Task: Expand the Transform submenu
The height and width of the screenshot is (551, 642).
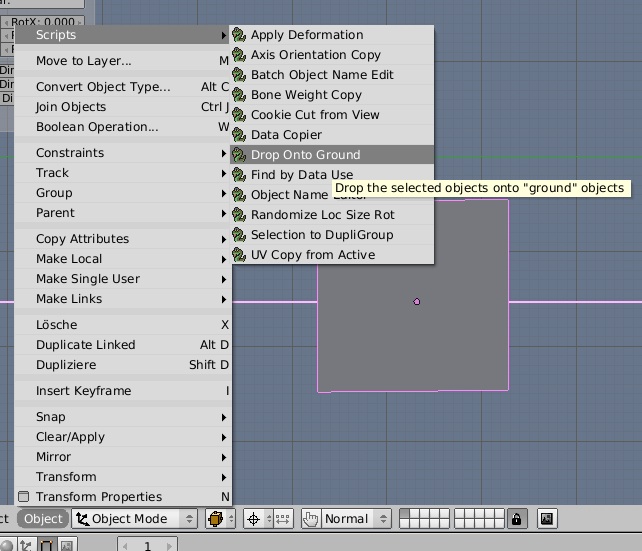Action: pos(123,477)
